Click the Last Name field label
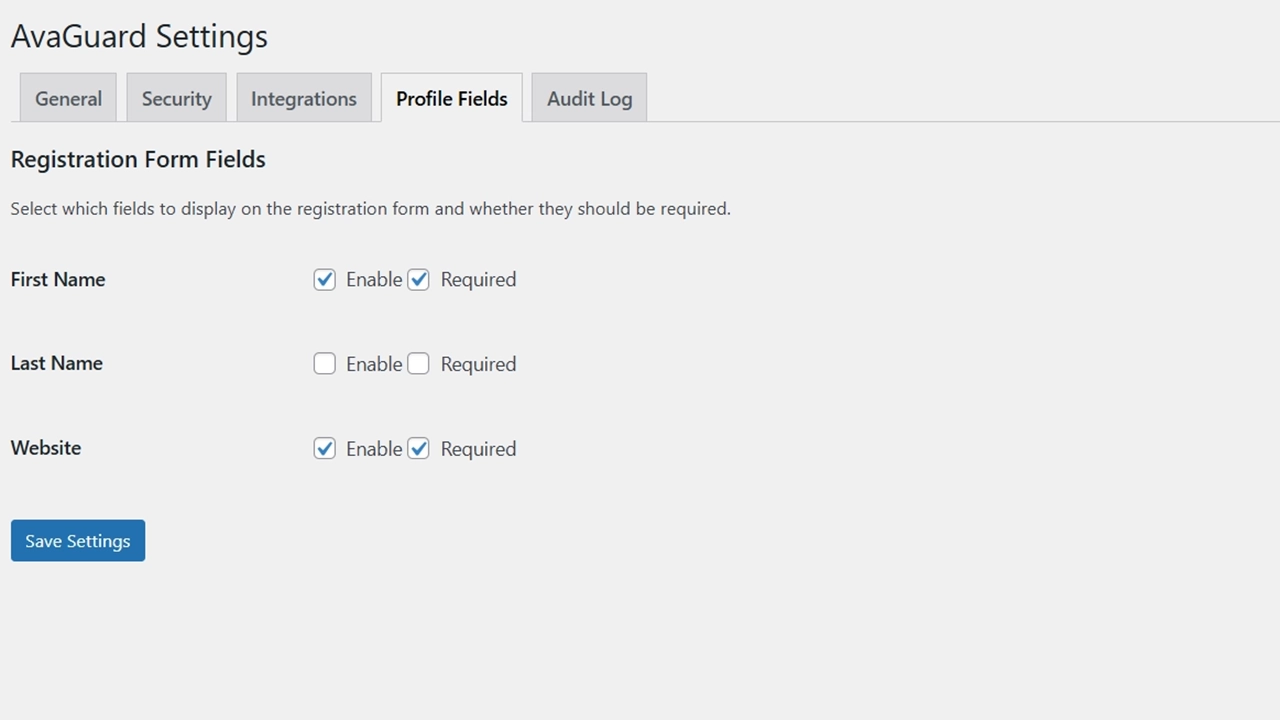Image resolution: width=1280 pixels, height=720 pixels. coord(57,364)
